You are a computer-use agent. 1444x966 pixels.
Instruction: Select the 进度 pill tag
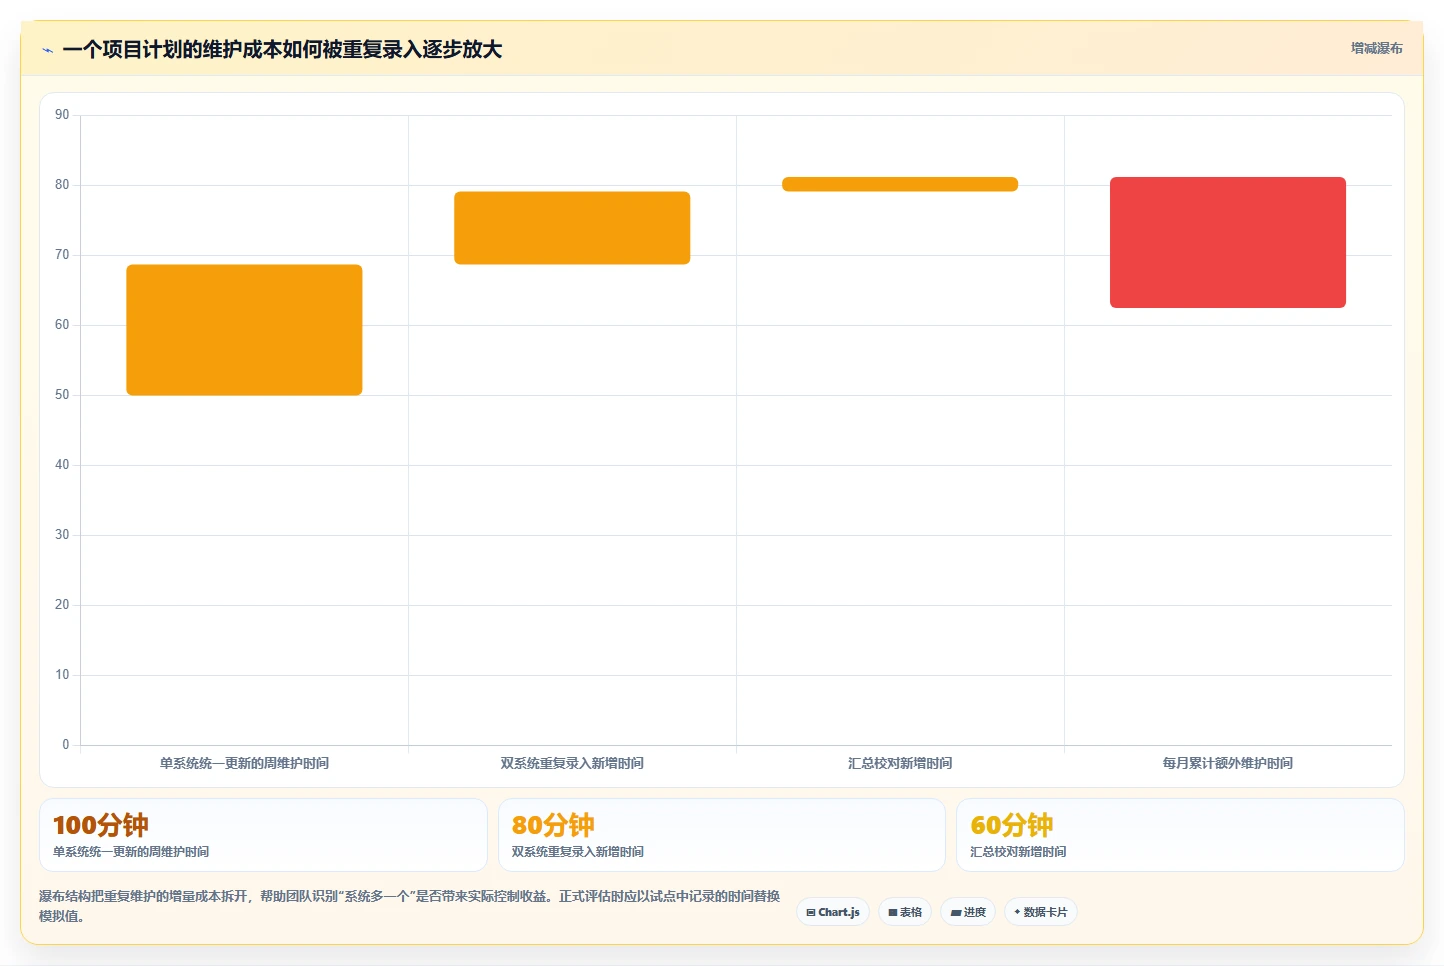click(968, 912)
